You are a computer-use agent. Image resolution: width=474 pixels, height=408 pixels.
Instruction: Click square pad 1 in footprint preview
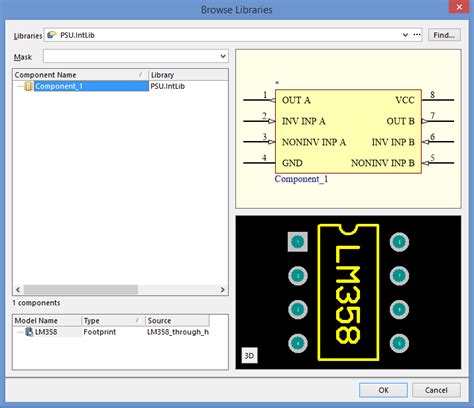pyautogui.click(x=298, y=242)
